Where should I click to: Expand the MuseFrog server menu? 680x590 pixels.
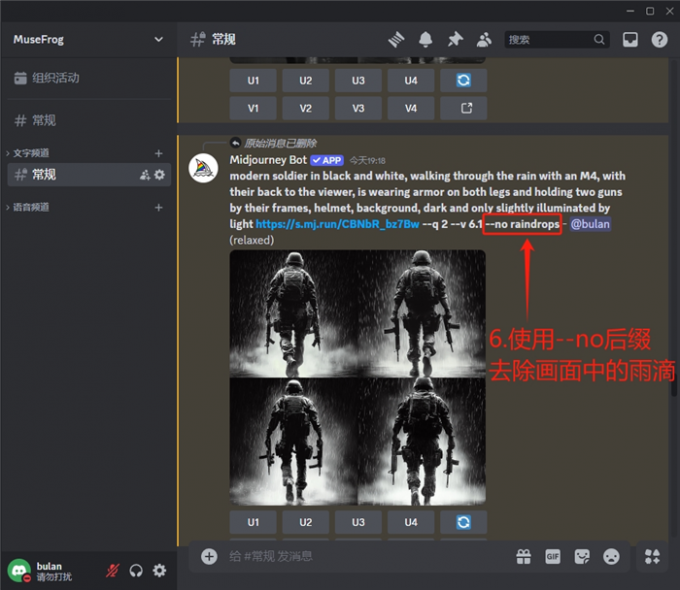[88, 39]
